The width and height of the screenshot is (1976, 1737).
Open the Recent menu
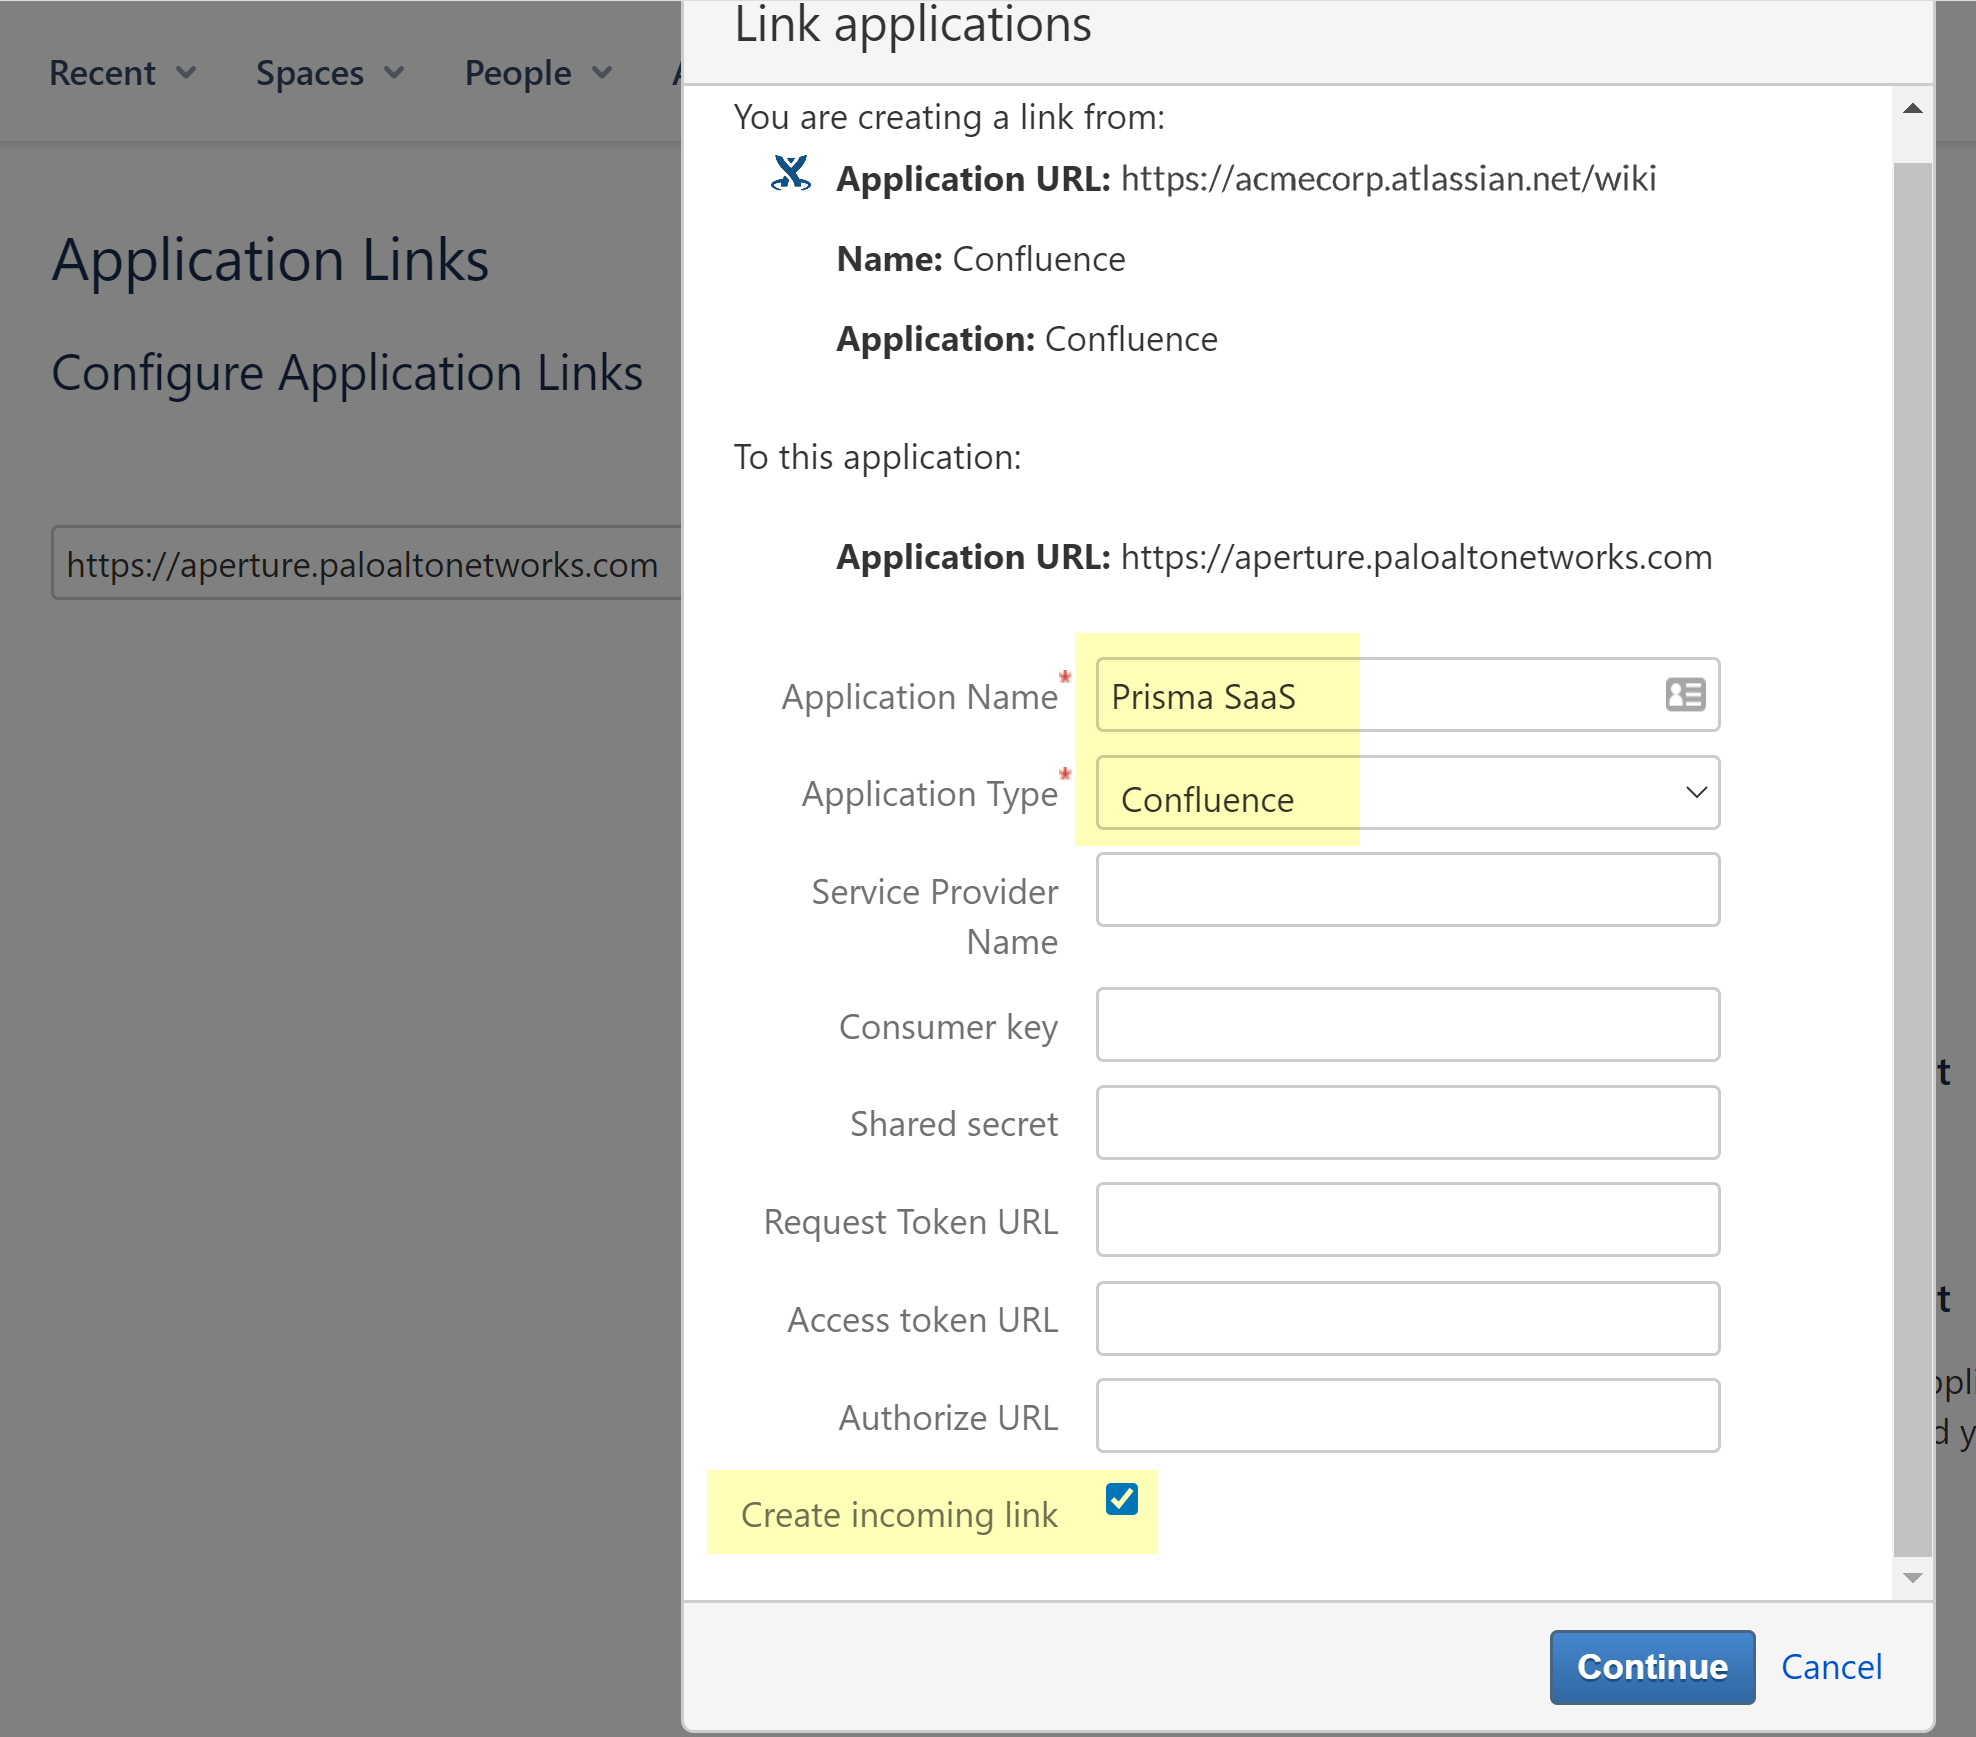pos(103,72)
